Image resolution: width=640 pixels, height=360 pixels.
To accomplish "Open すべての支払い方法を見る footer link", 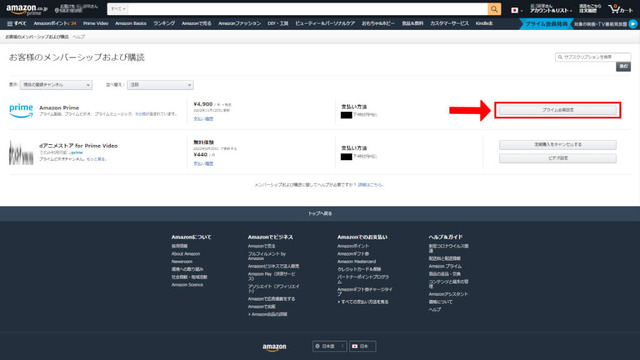I will 363,302.
